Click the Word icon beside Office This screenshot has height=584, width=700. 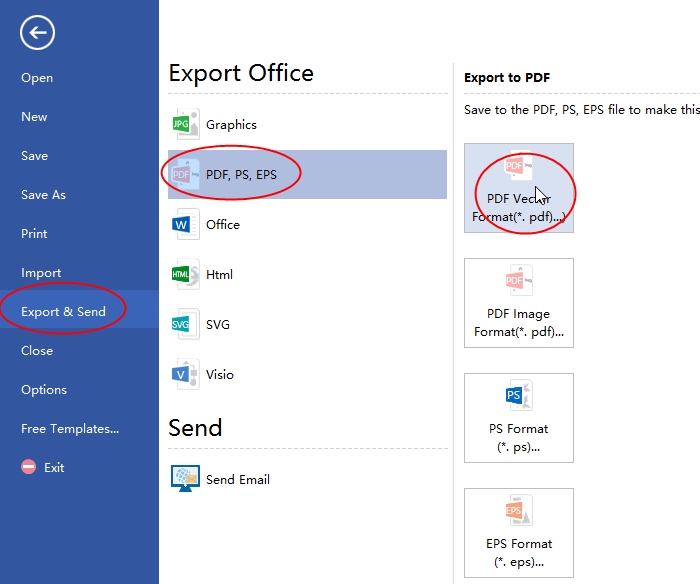point(186,224)
